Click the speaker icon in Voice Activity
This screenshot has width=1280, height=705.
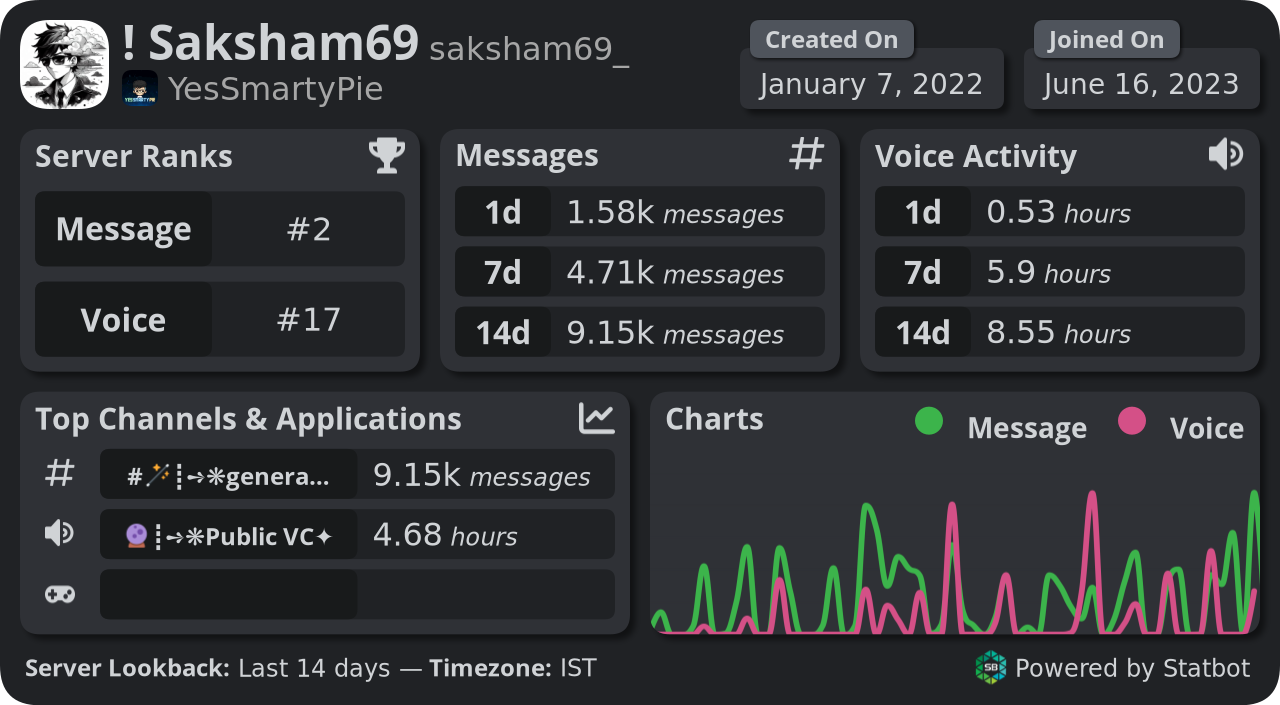pyautogui.click(x=1225, y=154)
